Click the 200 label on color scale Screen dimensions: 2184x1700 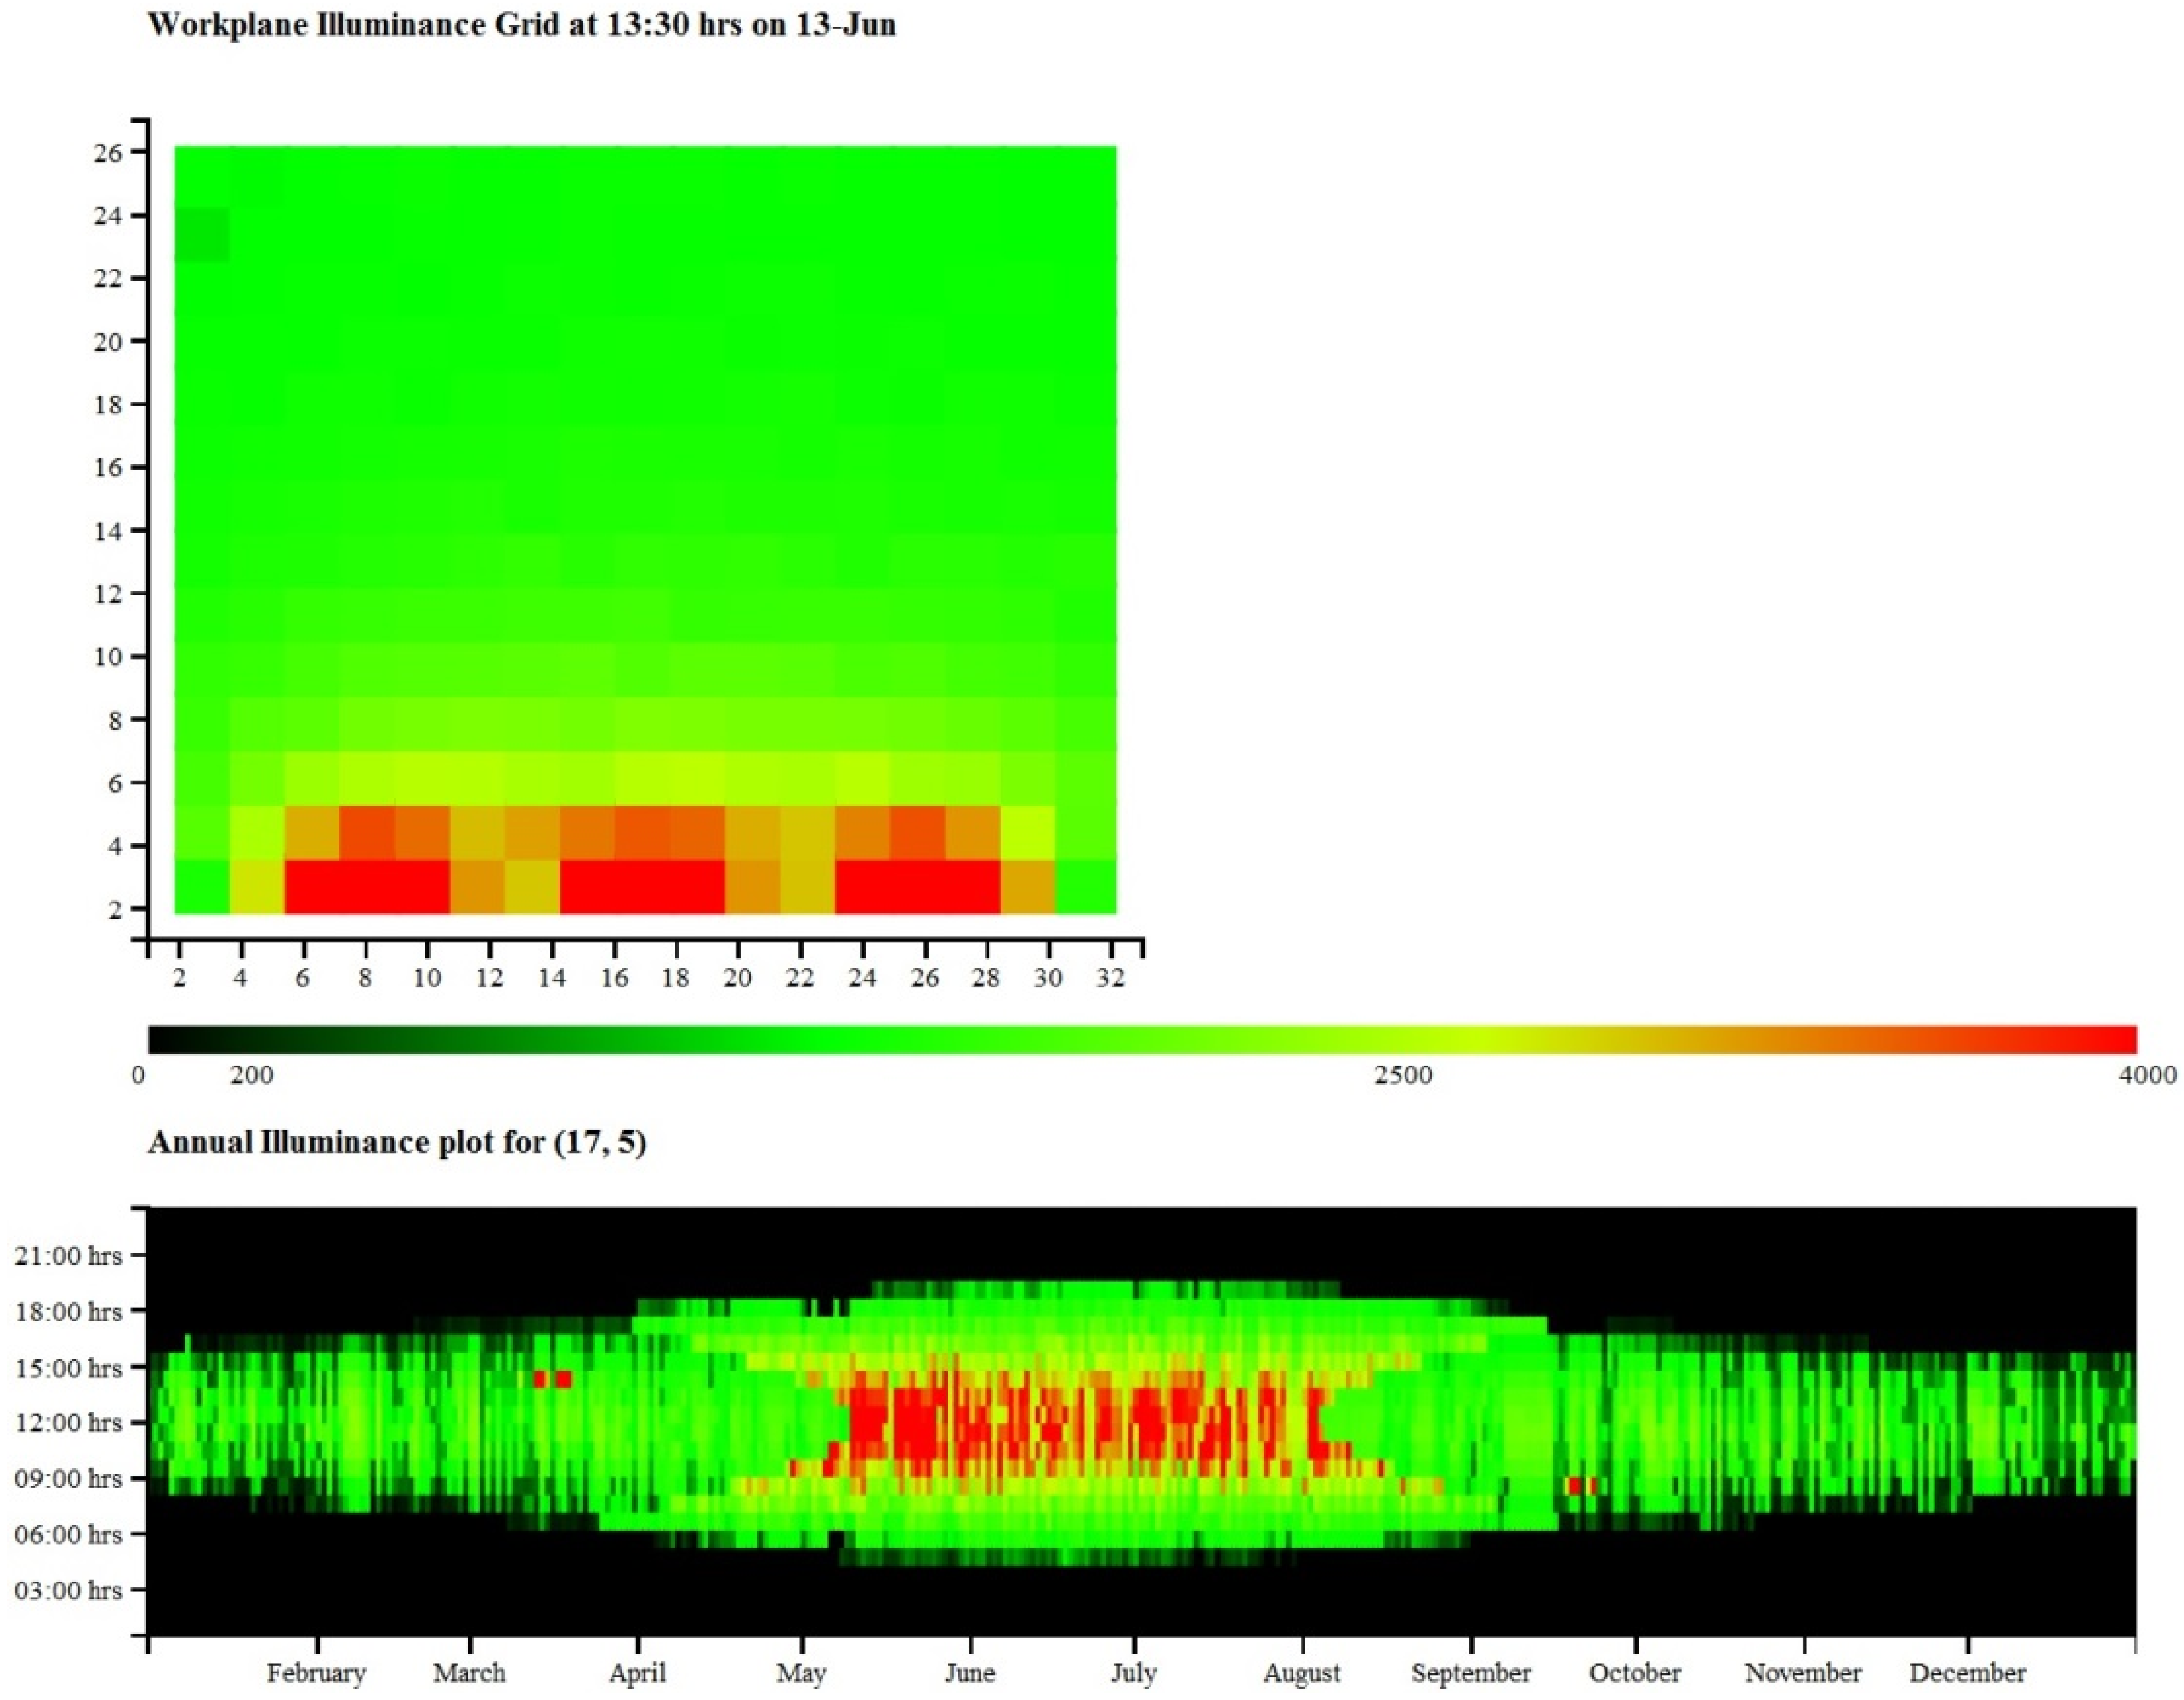coord(251,1076)
